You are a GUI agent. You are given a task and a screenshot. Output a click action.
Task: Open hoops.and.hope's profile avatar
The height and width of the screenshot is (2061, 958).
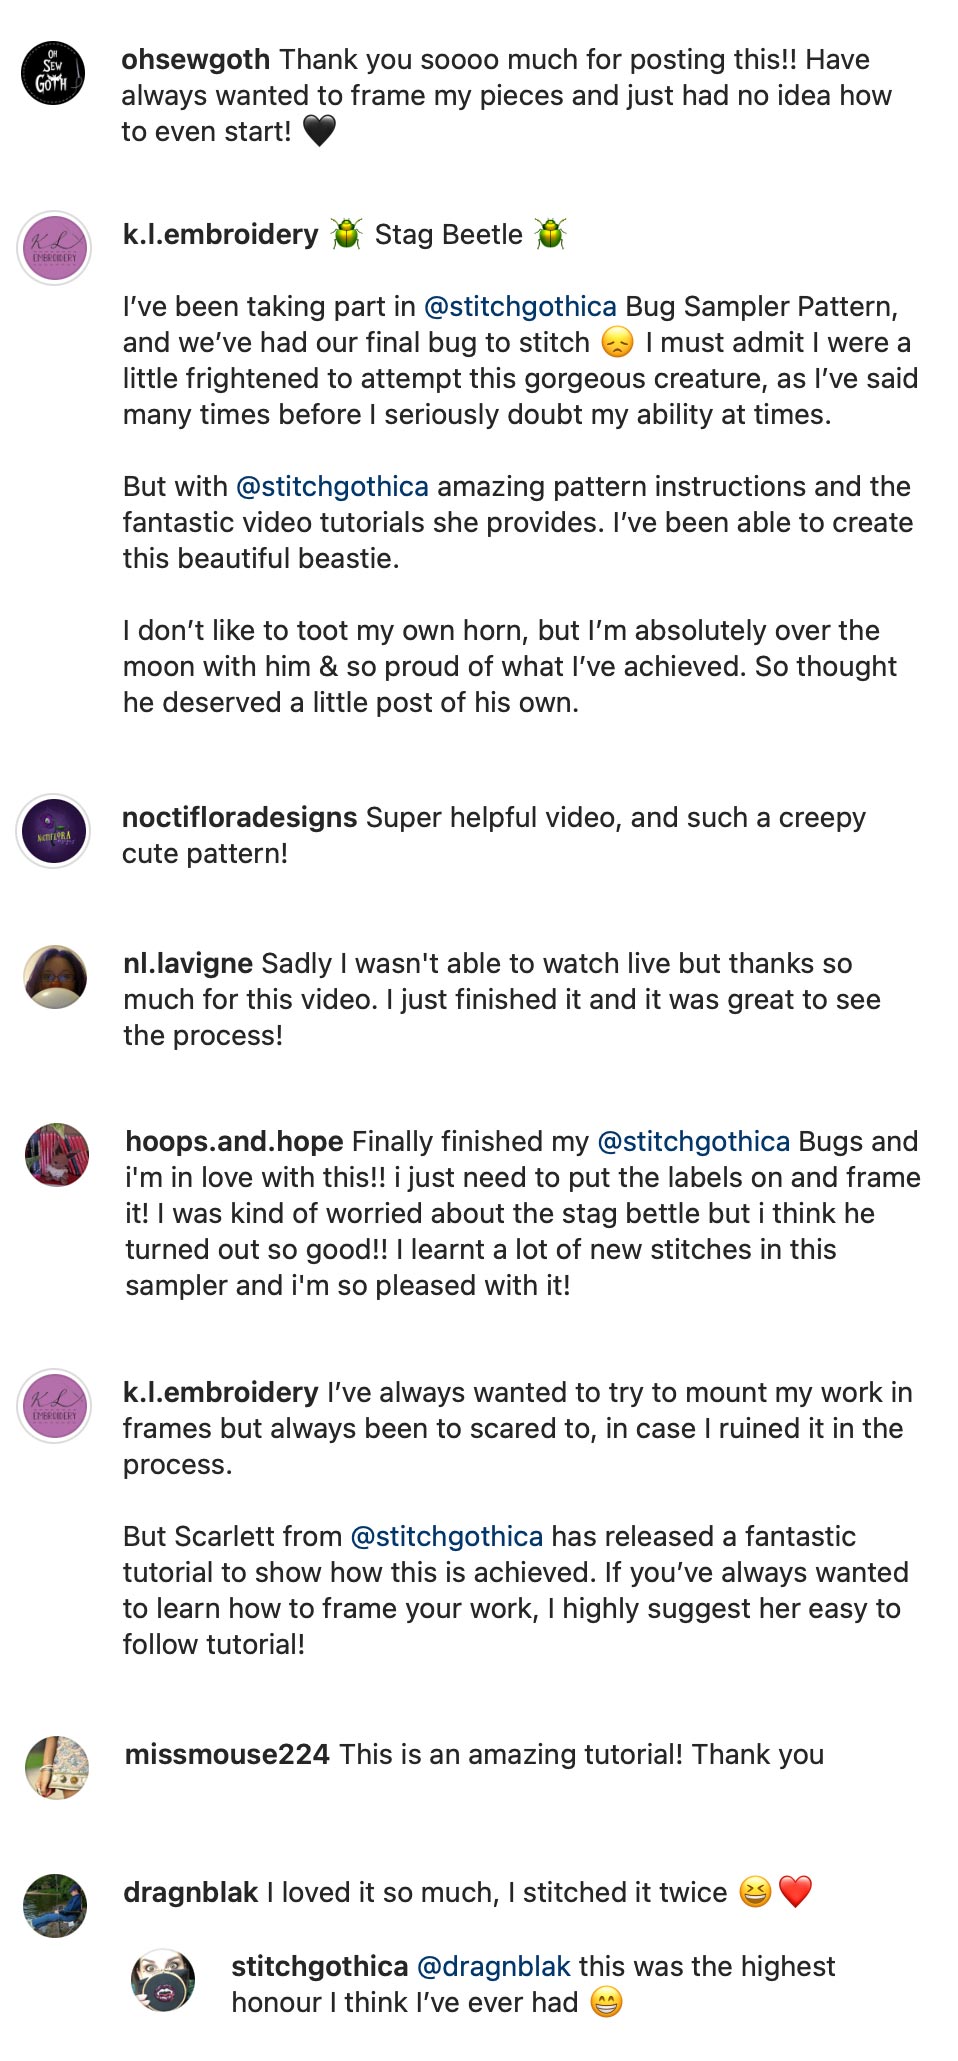pyautogui.click(x=57, y=1154)
